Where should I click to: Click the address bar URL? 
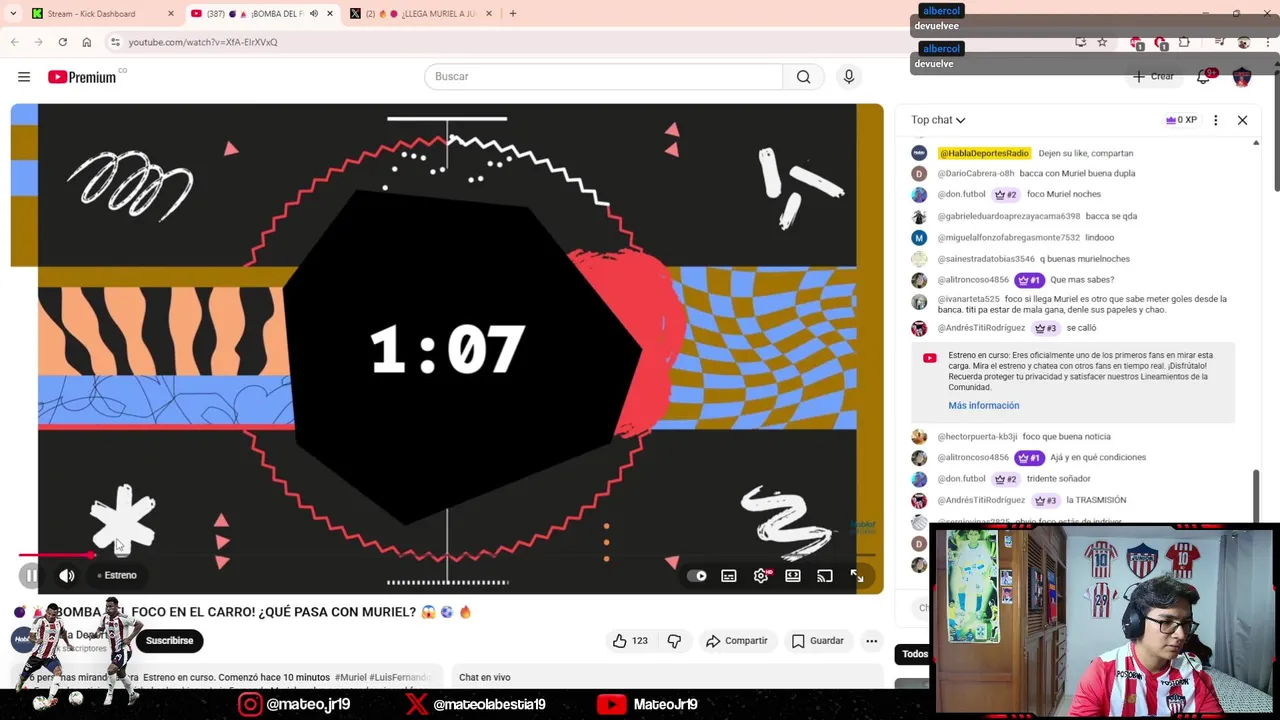203,42
